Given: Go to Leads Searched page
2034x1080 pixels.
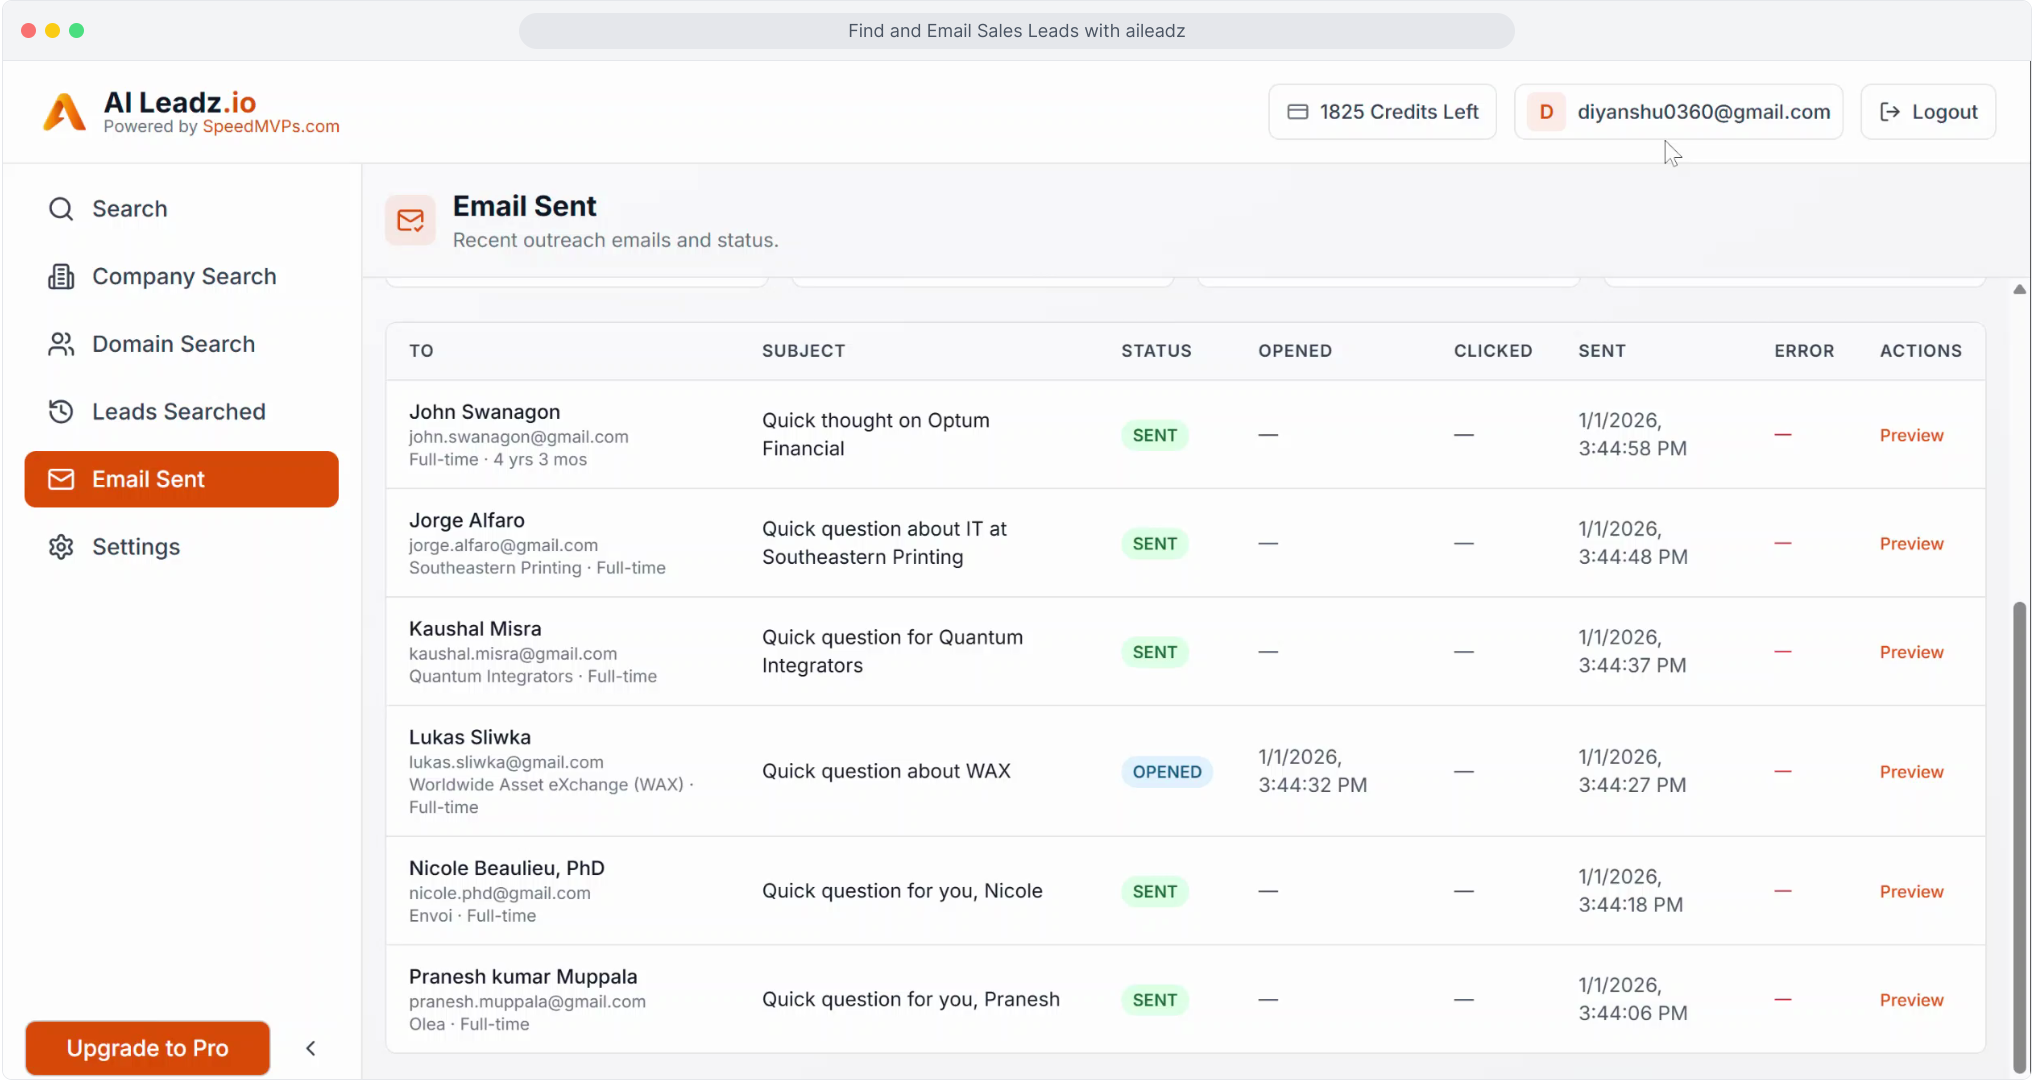Looking at the screenshot, I should coord(178,412).
